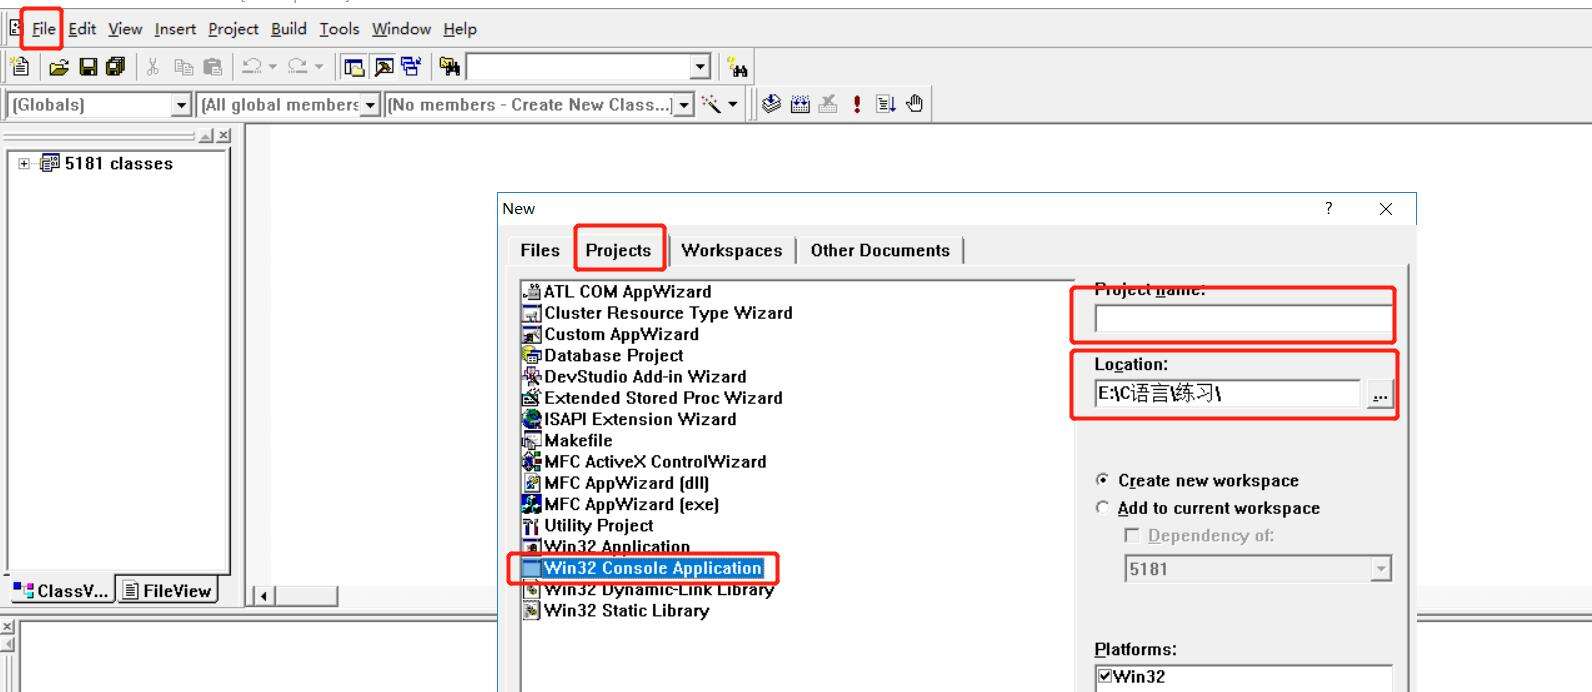This screenshot has width=1592, height=692.
Task: Open the All global members dropdown
Action: pyautogui.click(x=371, y=105)
